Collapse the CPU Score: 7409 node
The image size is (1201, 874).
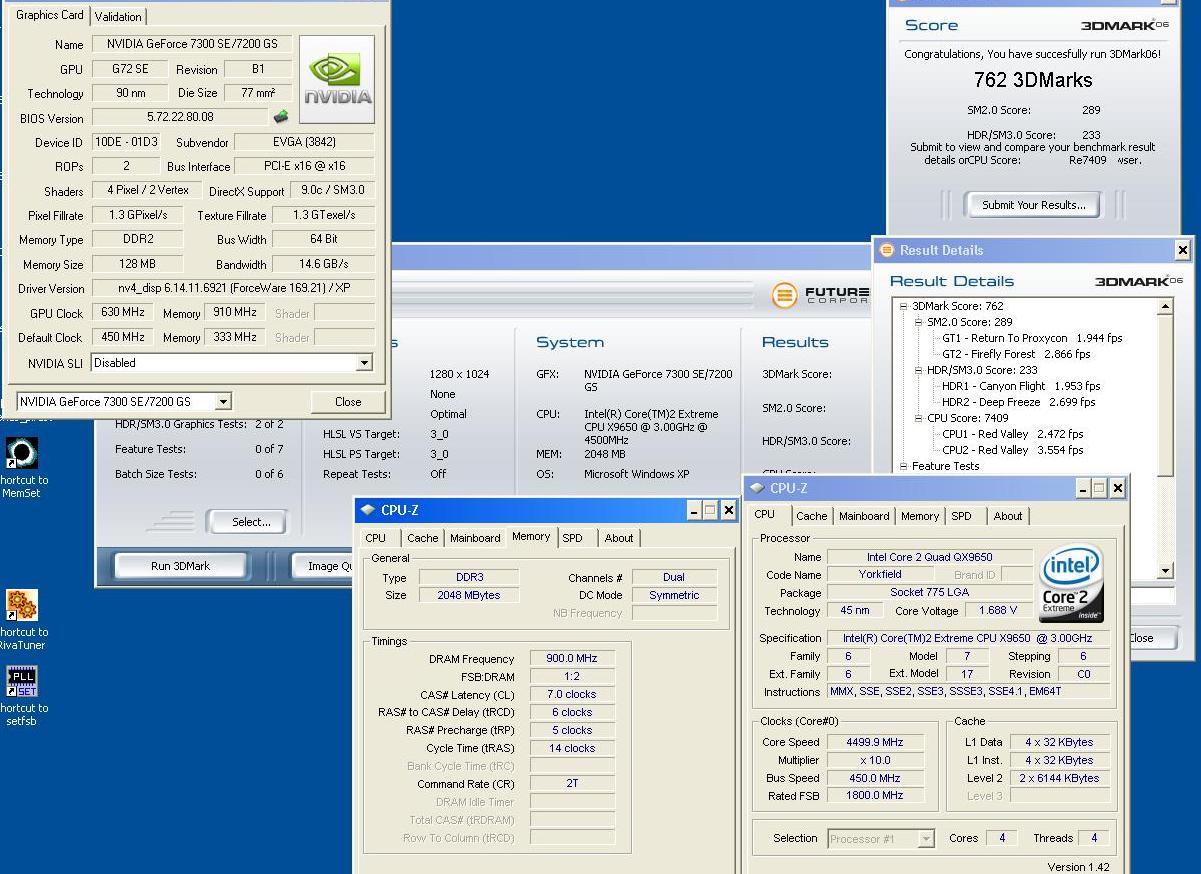[918, 418]
